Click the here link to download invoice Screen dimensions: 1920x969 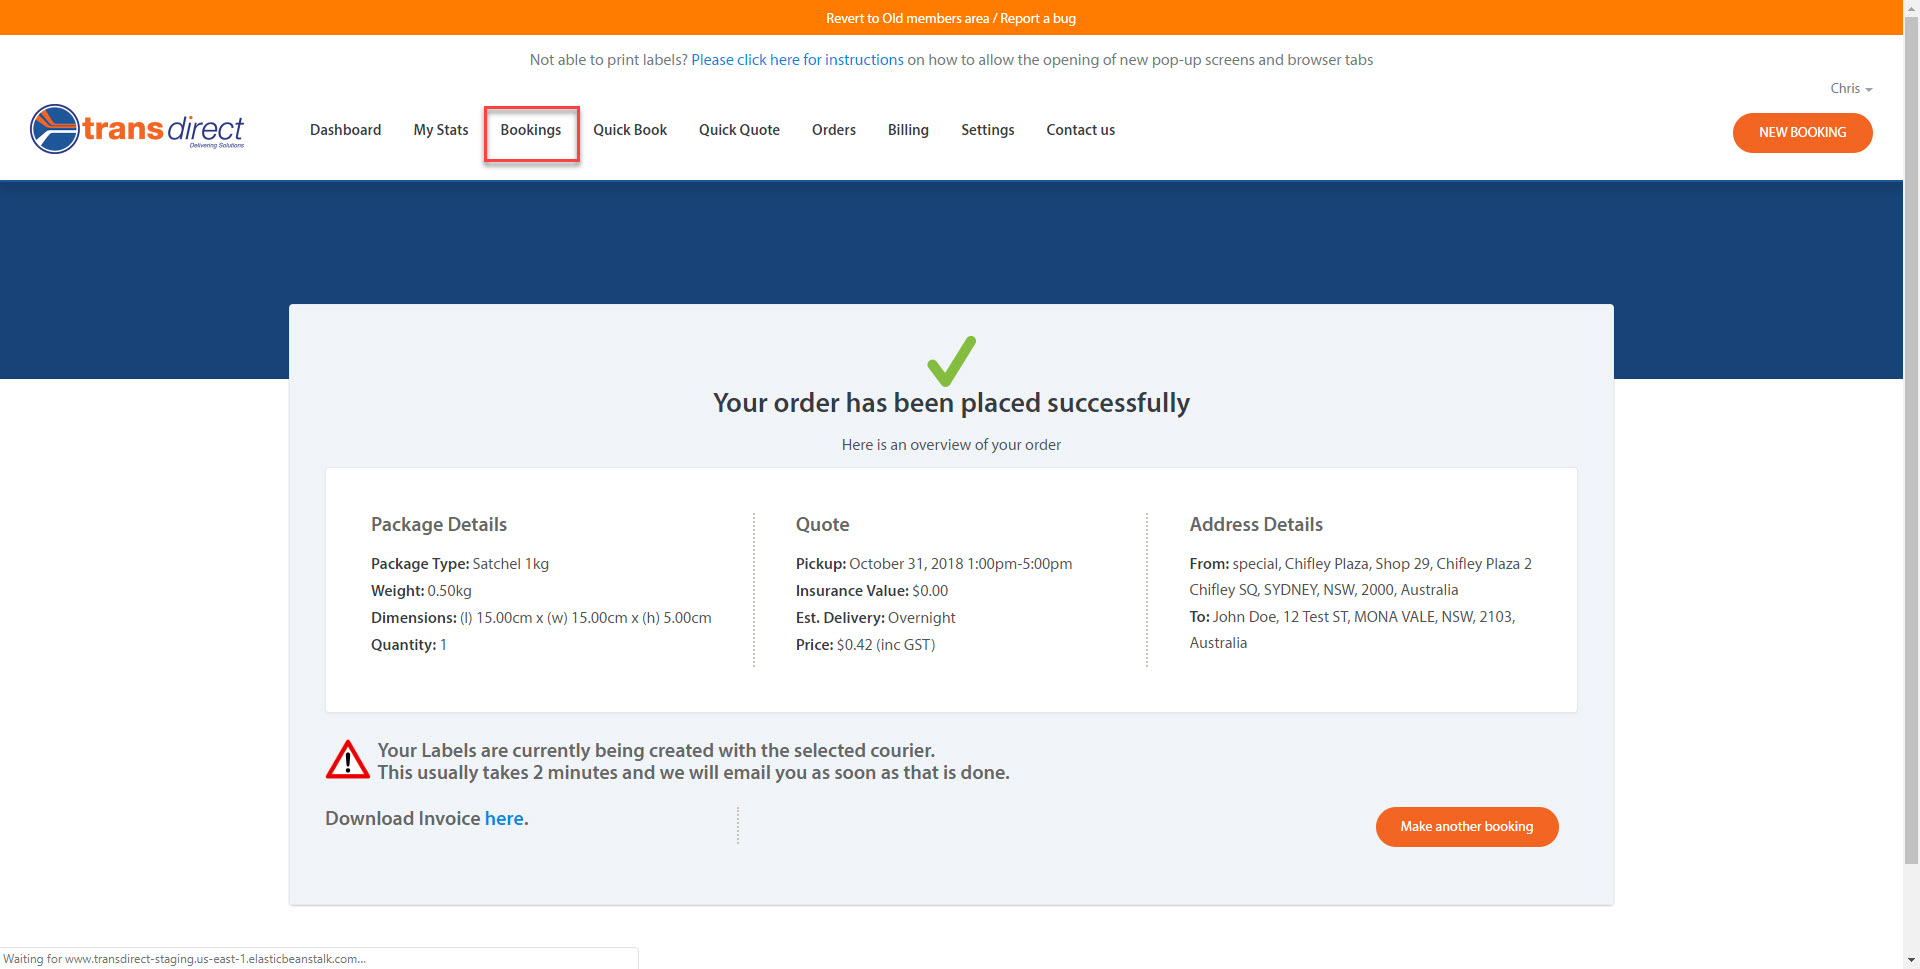[x=503, y=818]
